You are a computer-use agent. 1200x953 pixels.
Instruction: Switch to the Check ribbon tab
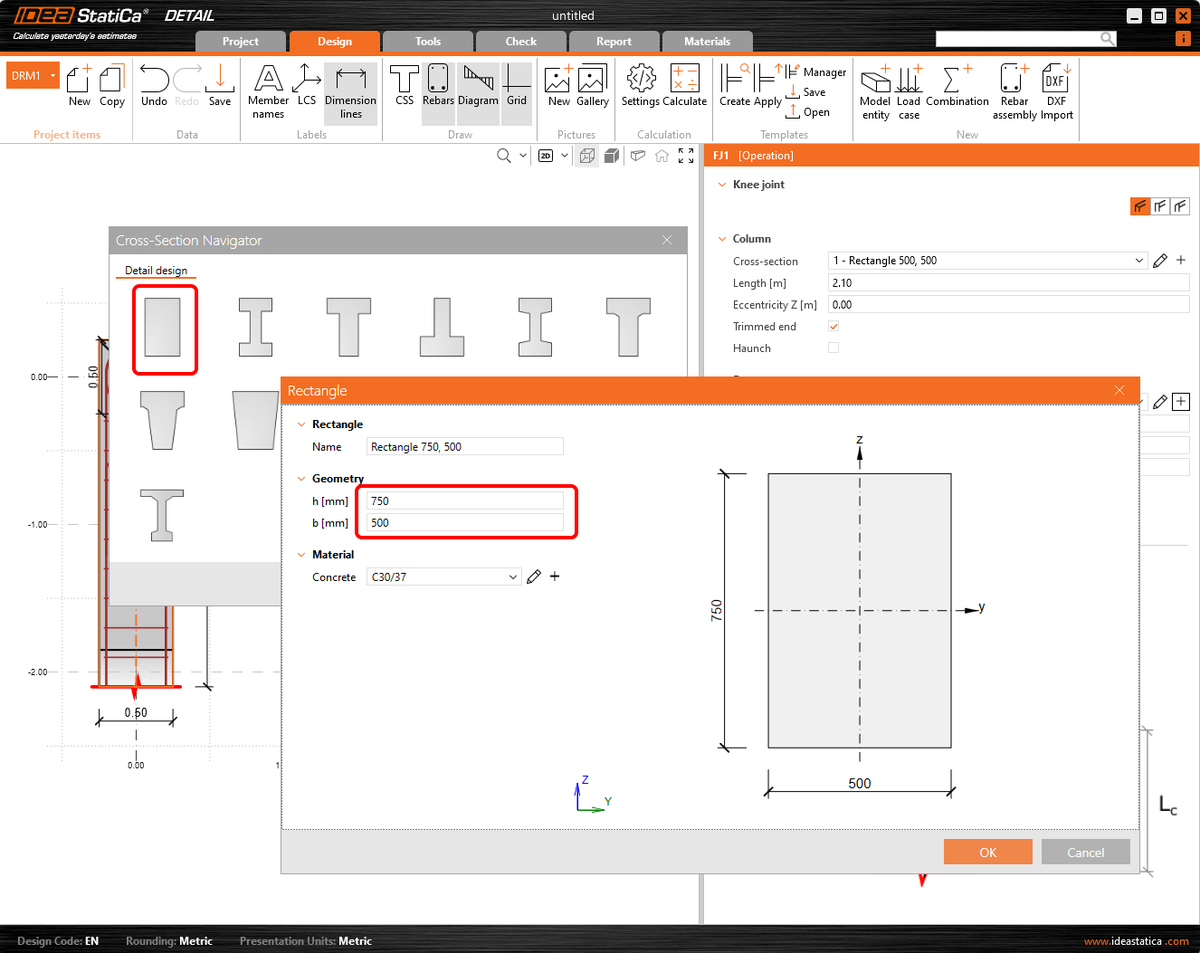[520, 41]
